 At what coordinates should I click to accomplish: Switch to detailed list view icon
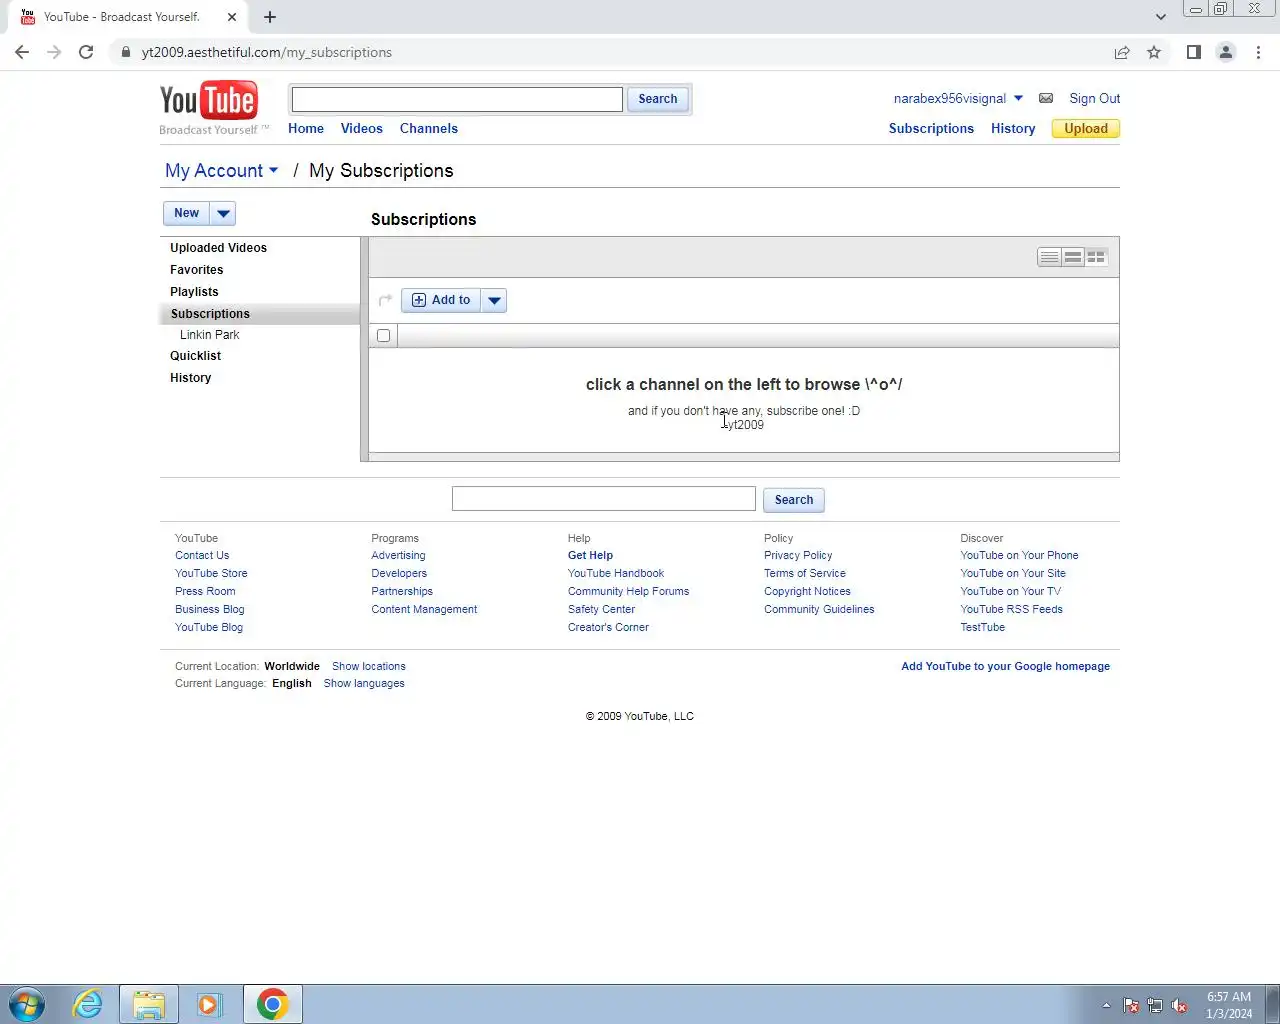pos(1073,257)
